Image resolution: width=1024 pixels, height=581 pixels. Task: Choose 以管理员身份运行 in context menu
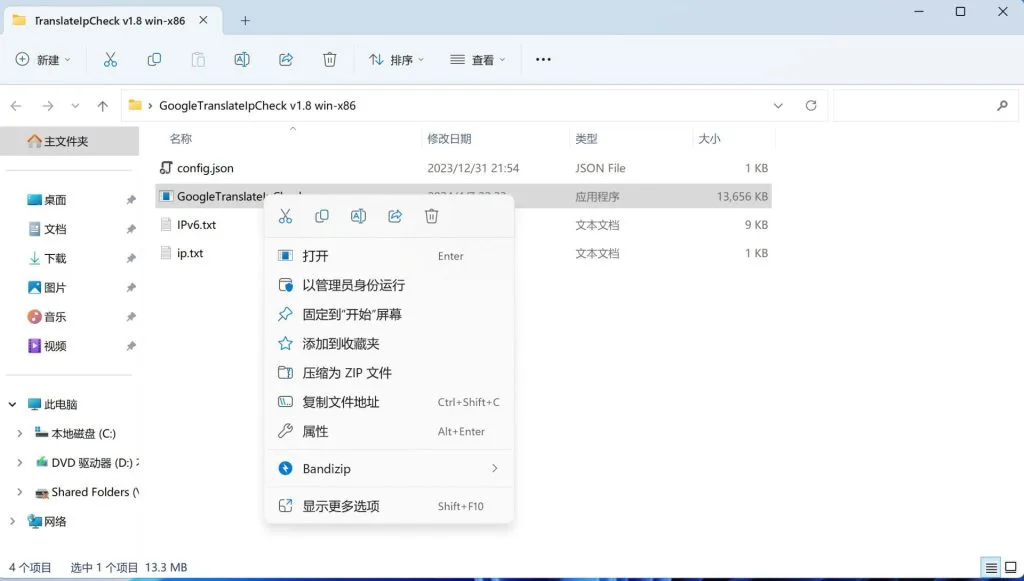[389, 285]
